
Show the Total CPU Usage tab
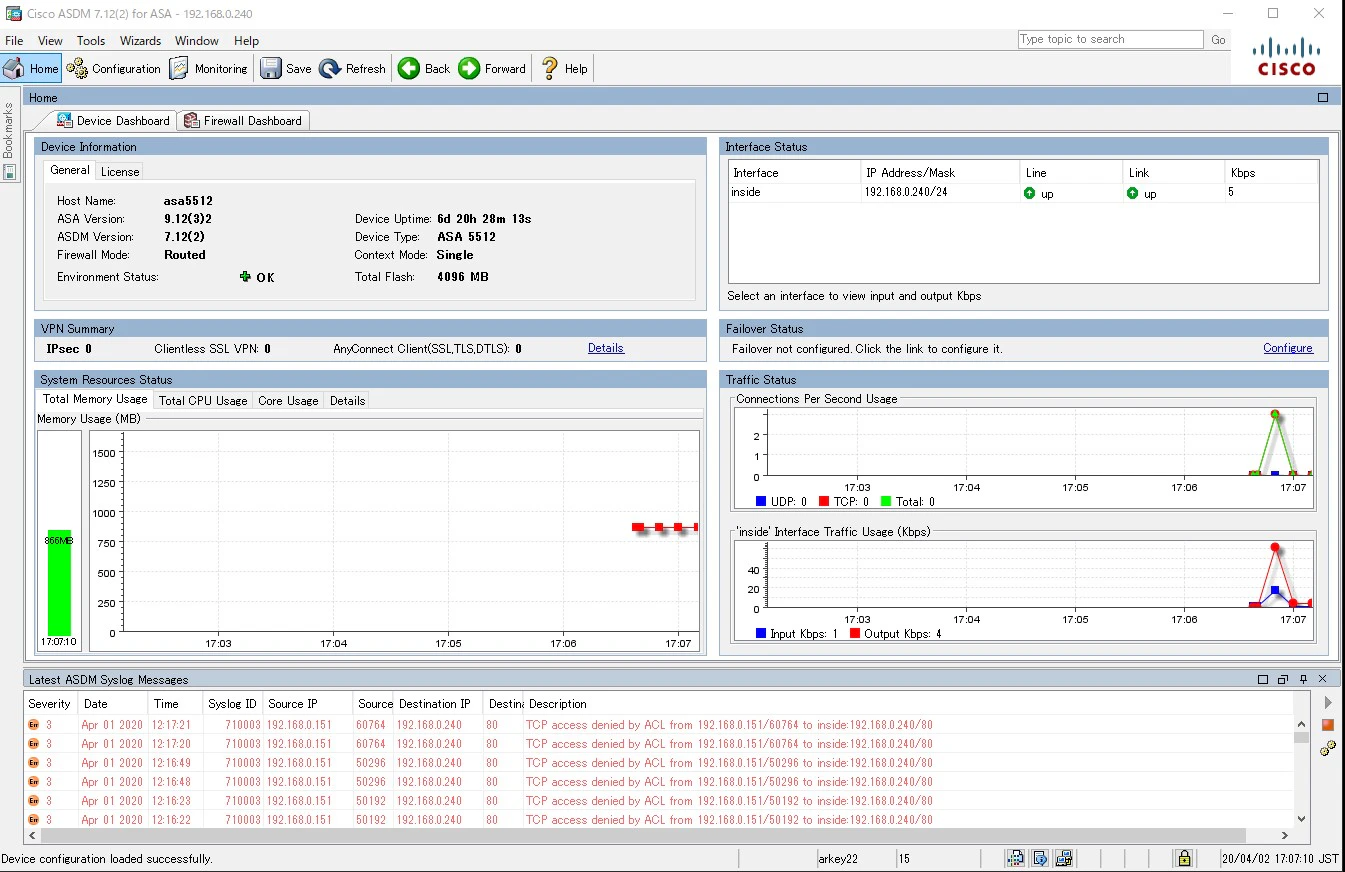(x=203, y=401)
